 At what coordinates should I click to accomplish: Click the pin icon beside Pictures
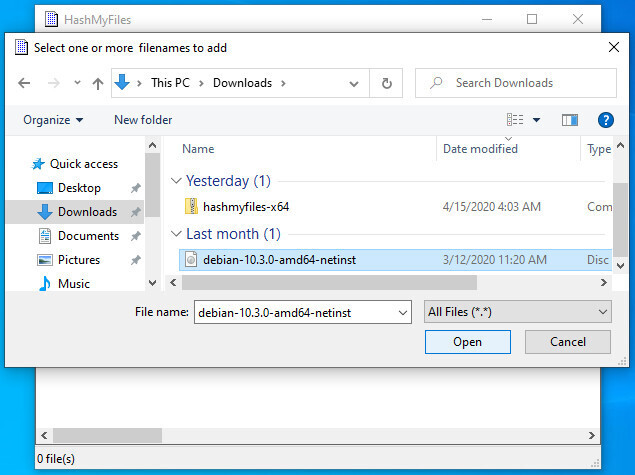point(136,260)
